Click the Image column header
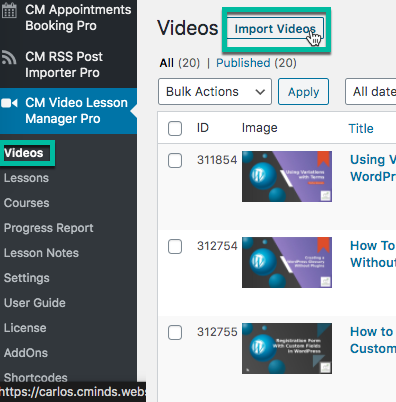 [260, 128]
